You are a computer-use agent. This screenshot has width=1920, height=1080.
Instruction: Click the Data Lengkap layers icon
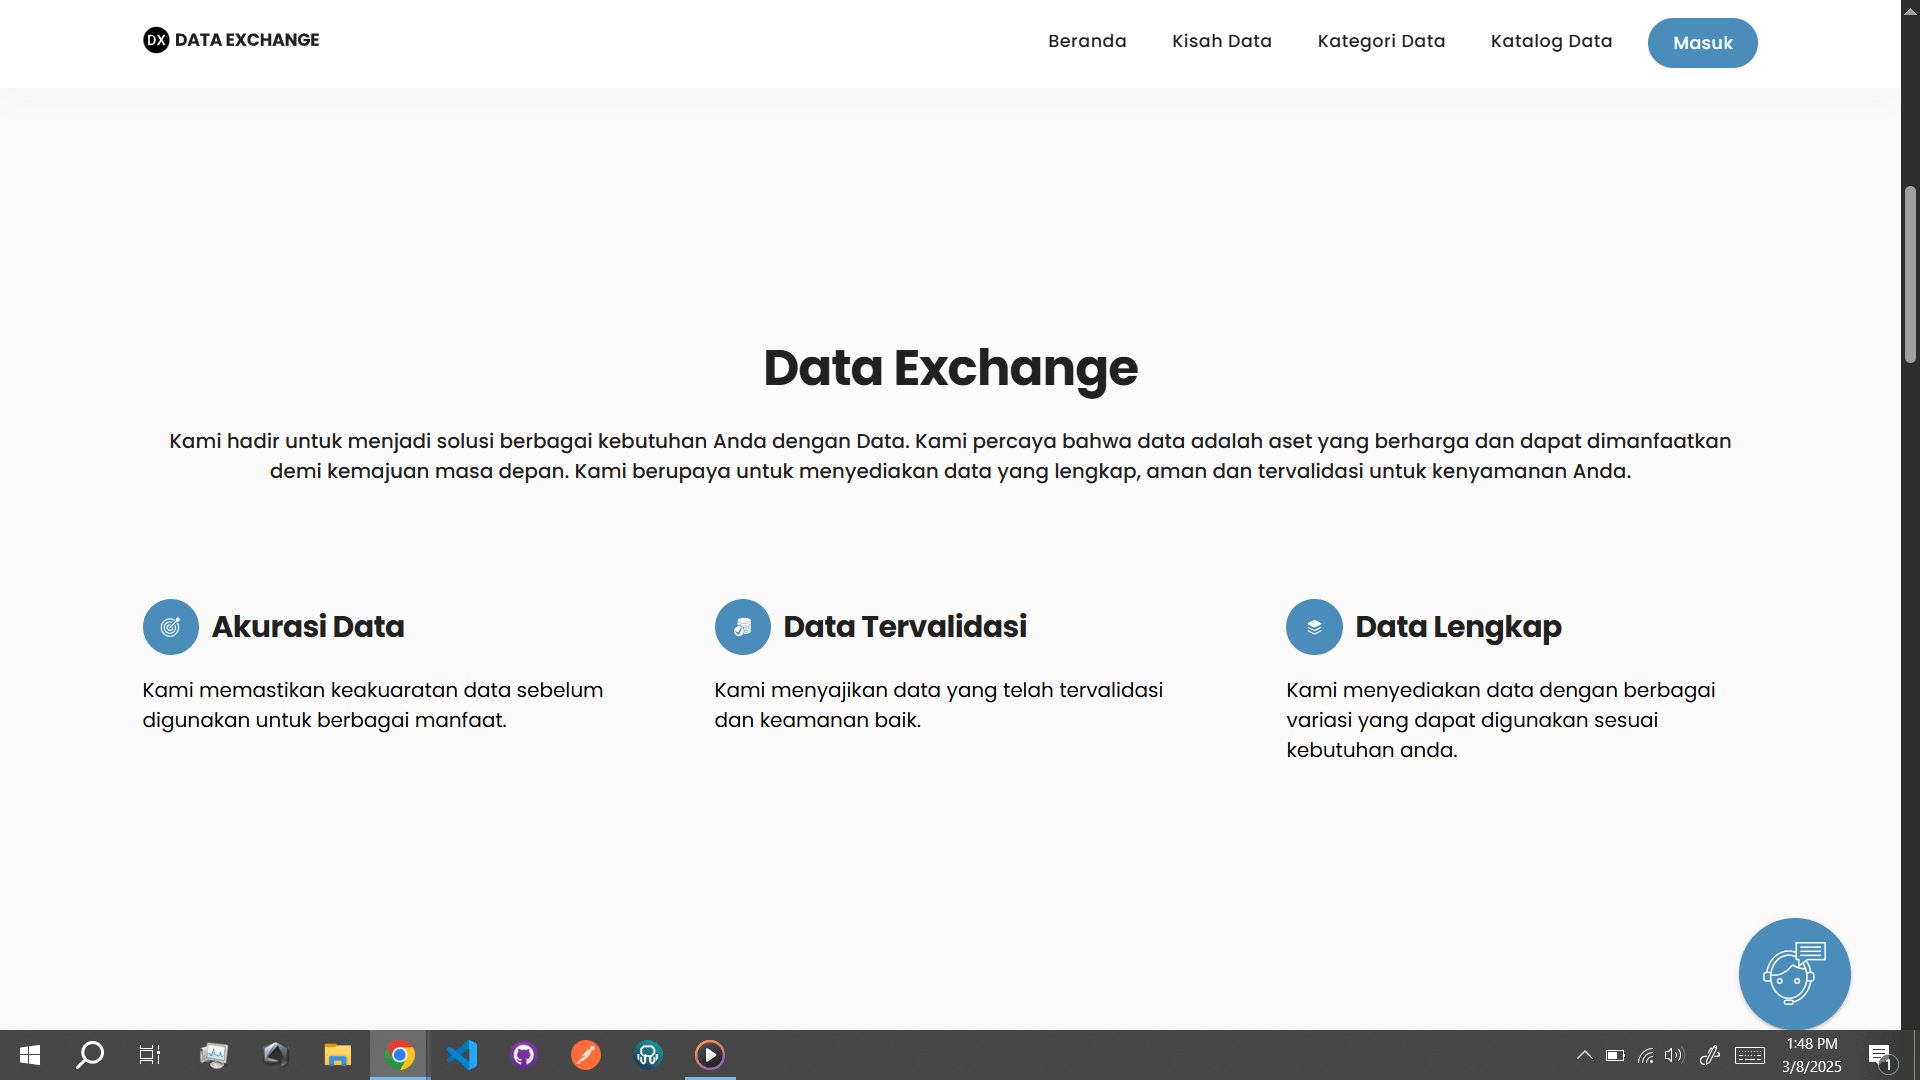point(1314,627)
